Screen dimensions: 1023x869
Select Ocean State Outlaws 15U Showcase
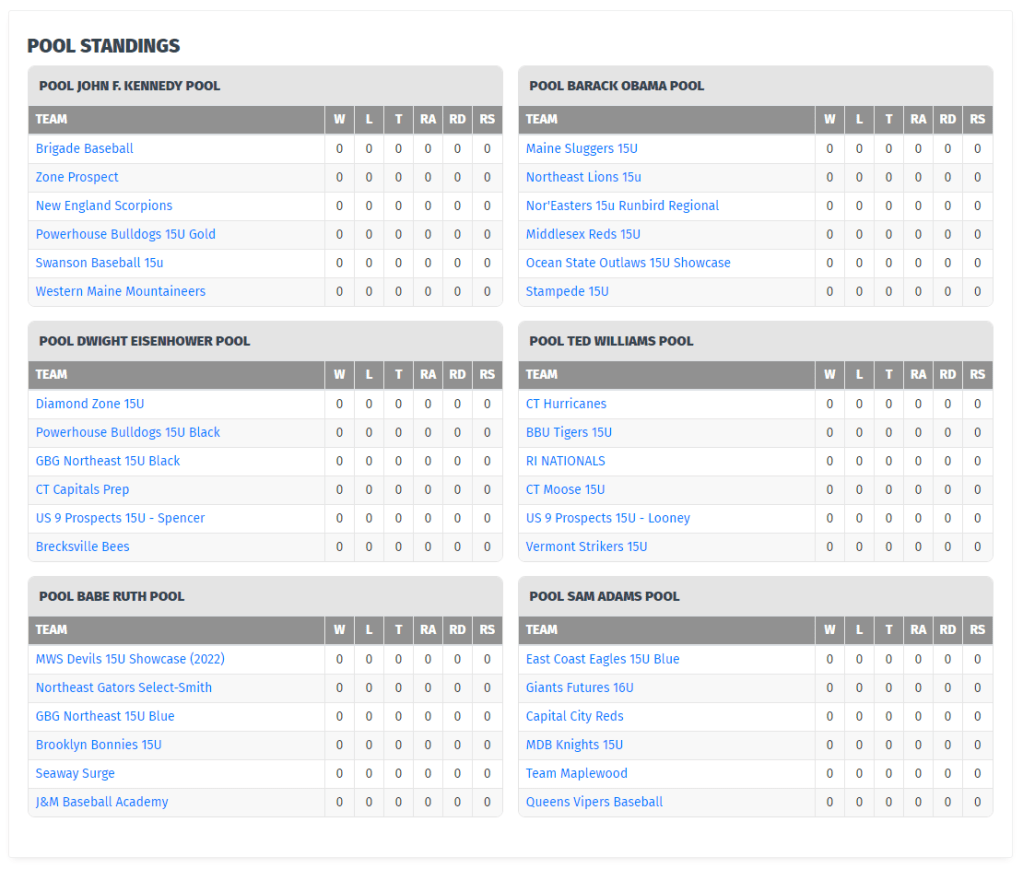628,263
